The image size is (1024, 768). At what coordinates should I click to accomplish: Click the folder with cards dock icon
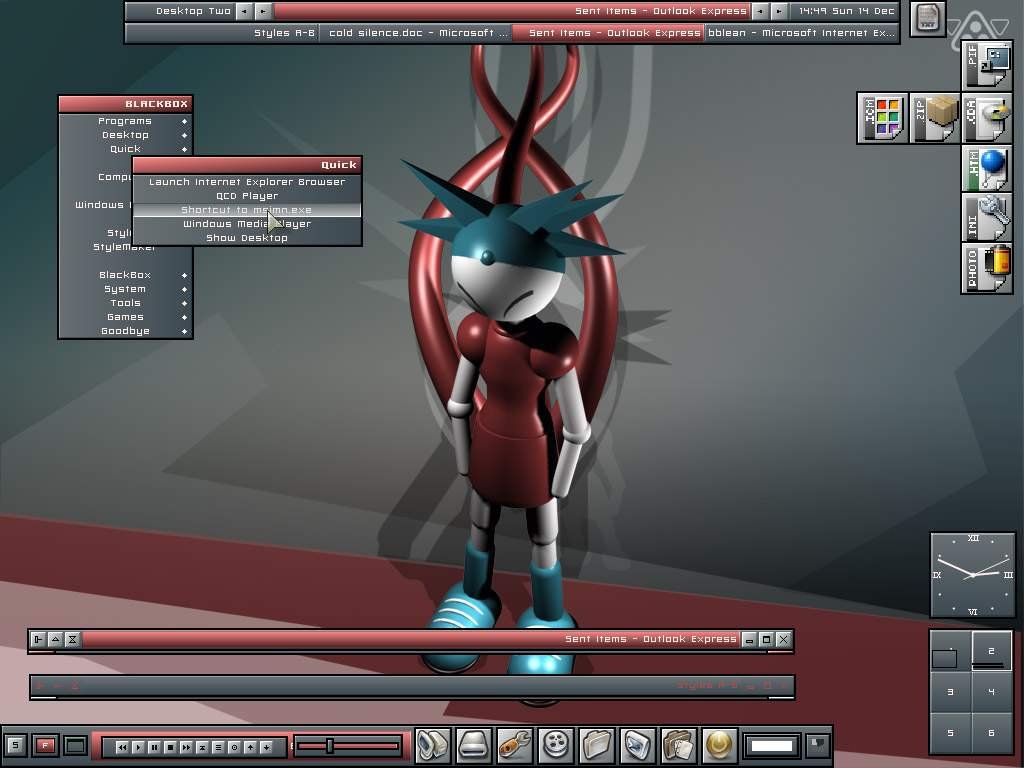pos(679,745)
